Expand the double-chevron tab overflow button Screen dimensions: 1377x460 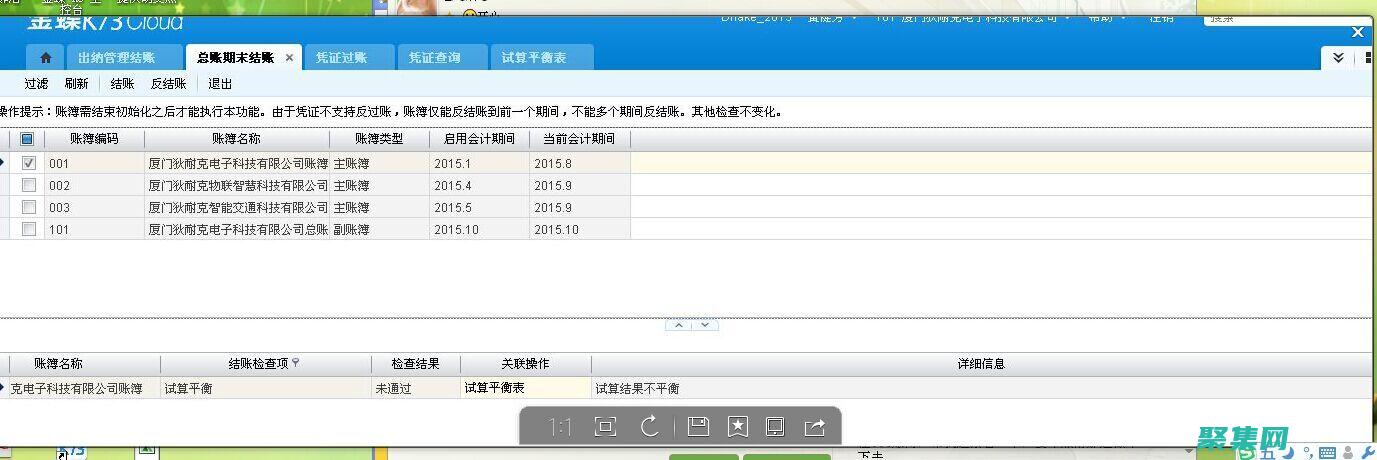[x=1338, y=59]
